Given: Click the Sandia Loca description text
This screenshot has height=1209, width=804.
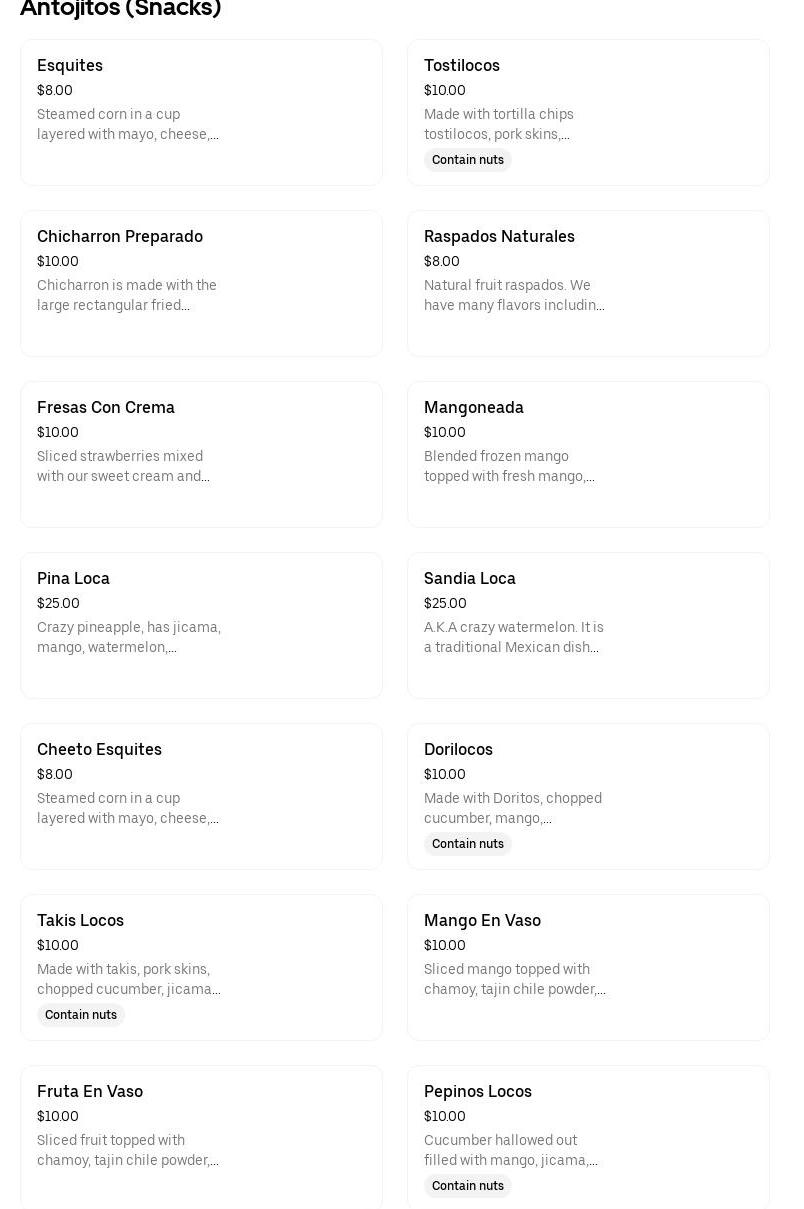Looking at the screenshot, I should click(514, 637).
